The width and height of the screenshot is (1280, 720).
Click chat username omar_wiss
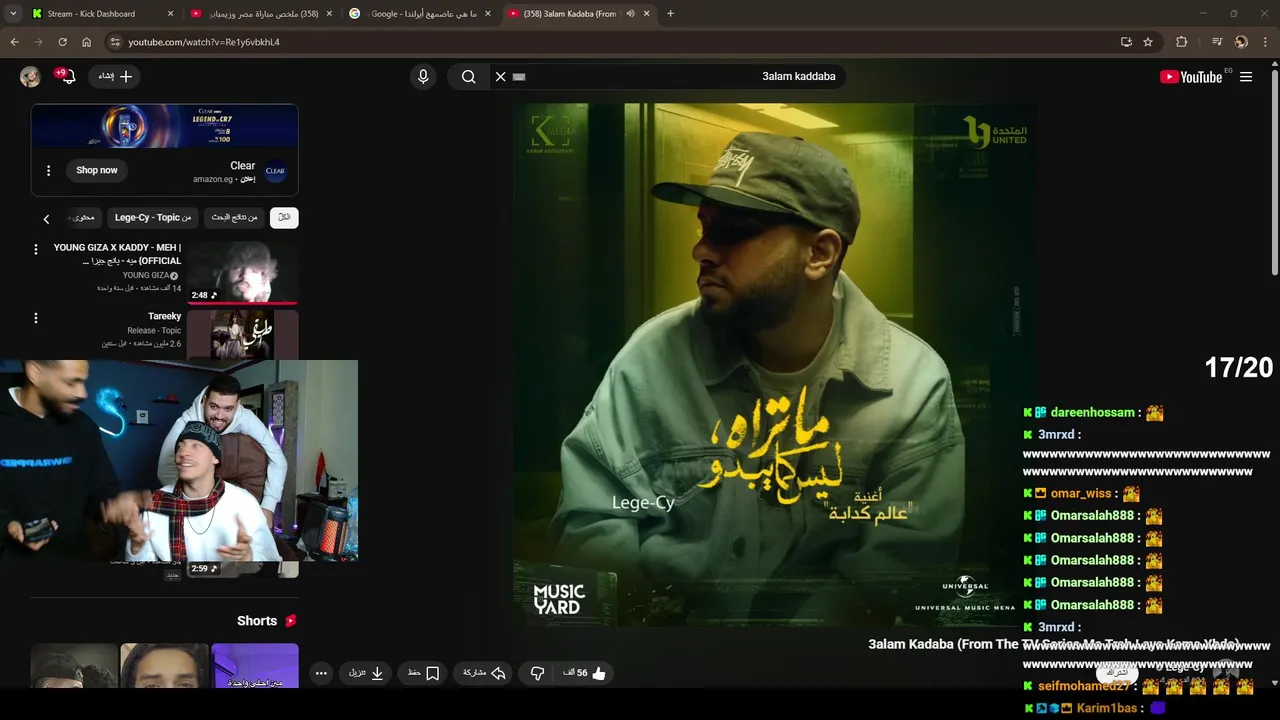[x=1081, y=493]
